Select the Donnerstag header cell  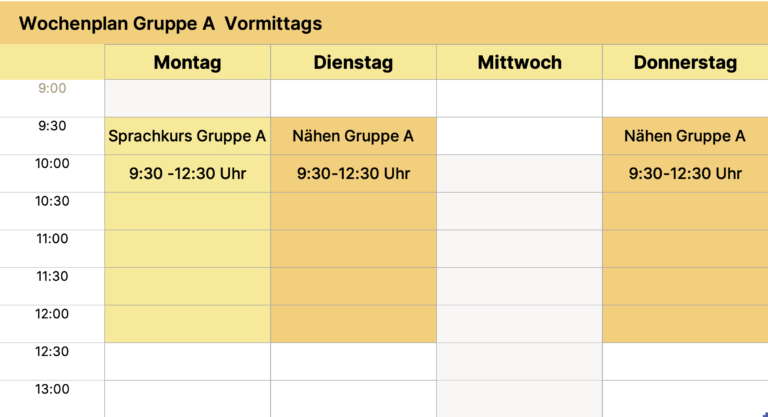click(x=685, y=63)
